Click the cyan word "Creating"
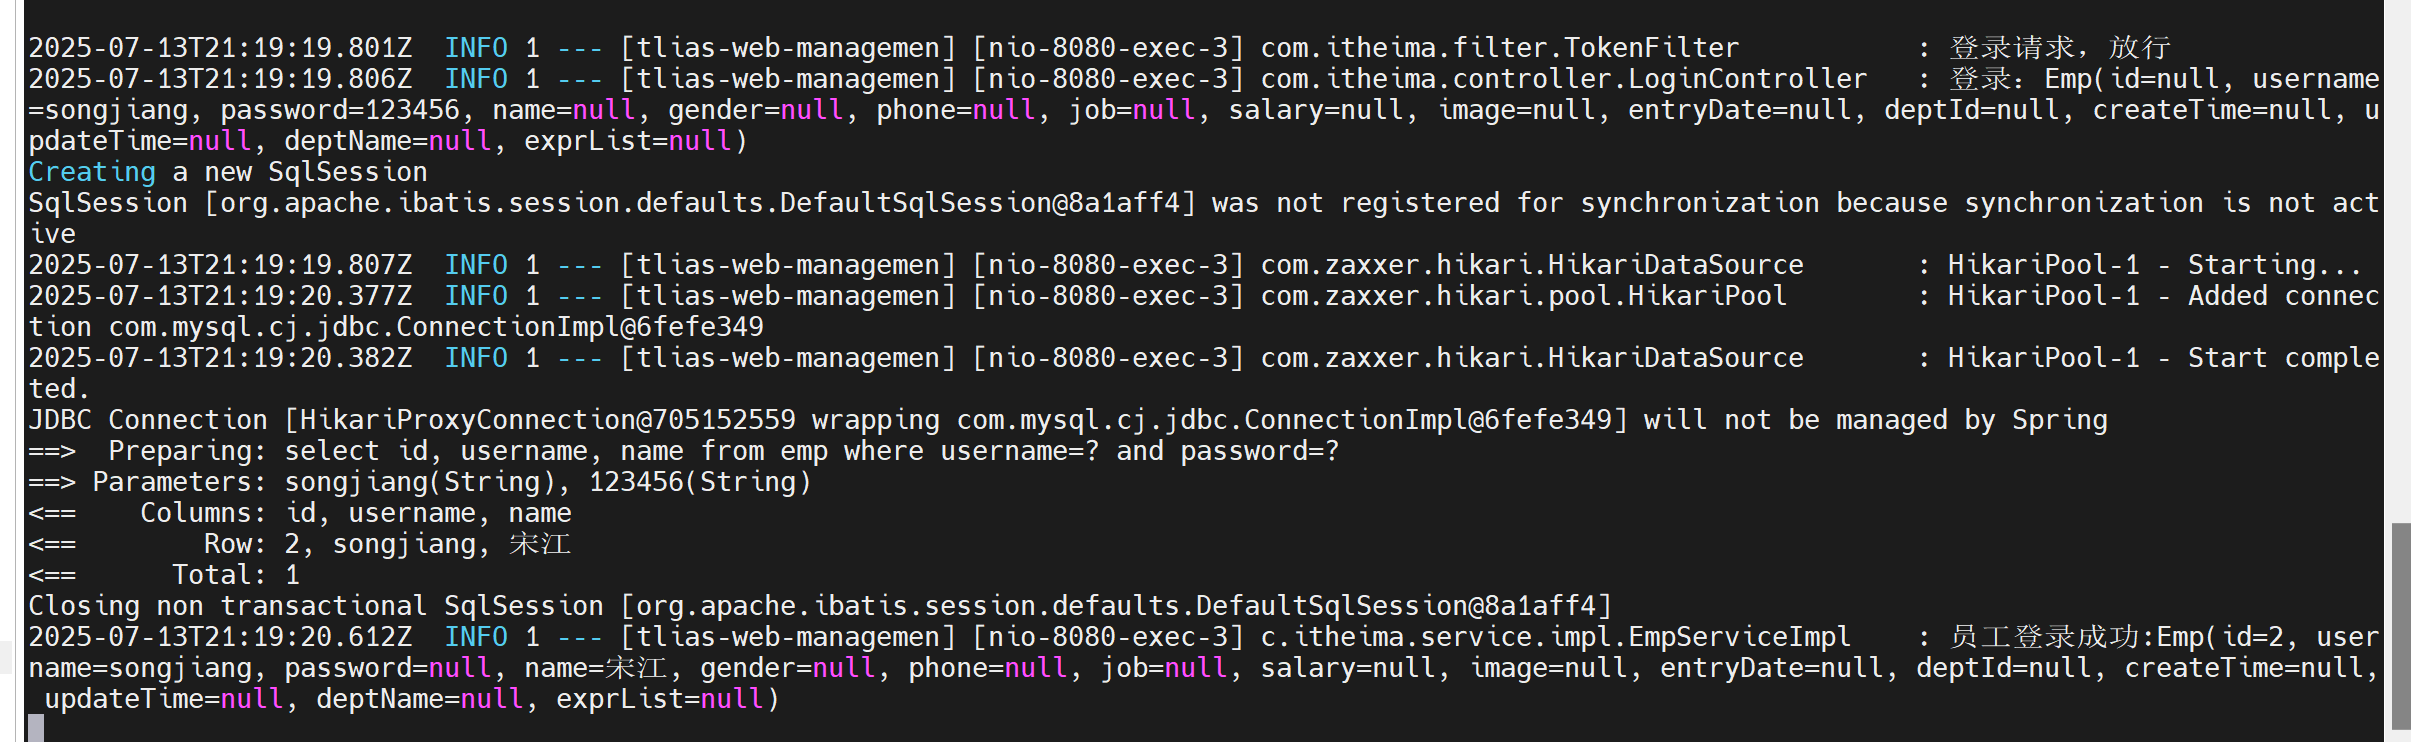Screen dimensions: 2411x742 [x=92, y=172]
